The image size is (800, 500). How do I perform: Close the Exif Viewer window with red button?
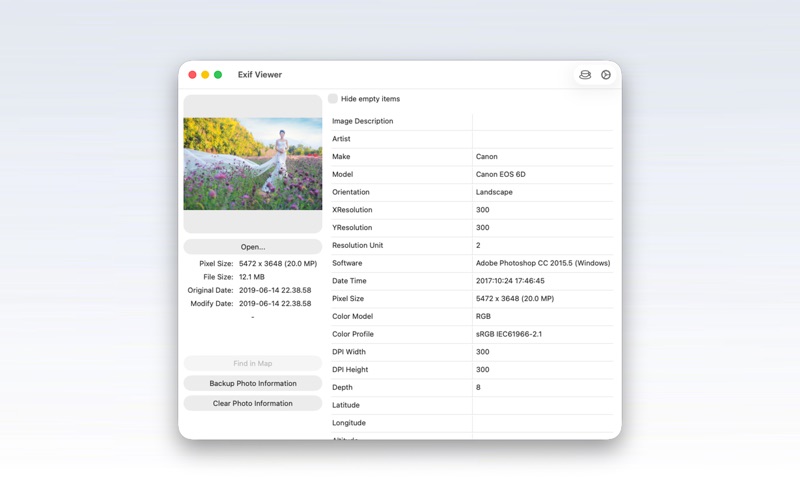coord(192,75)
